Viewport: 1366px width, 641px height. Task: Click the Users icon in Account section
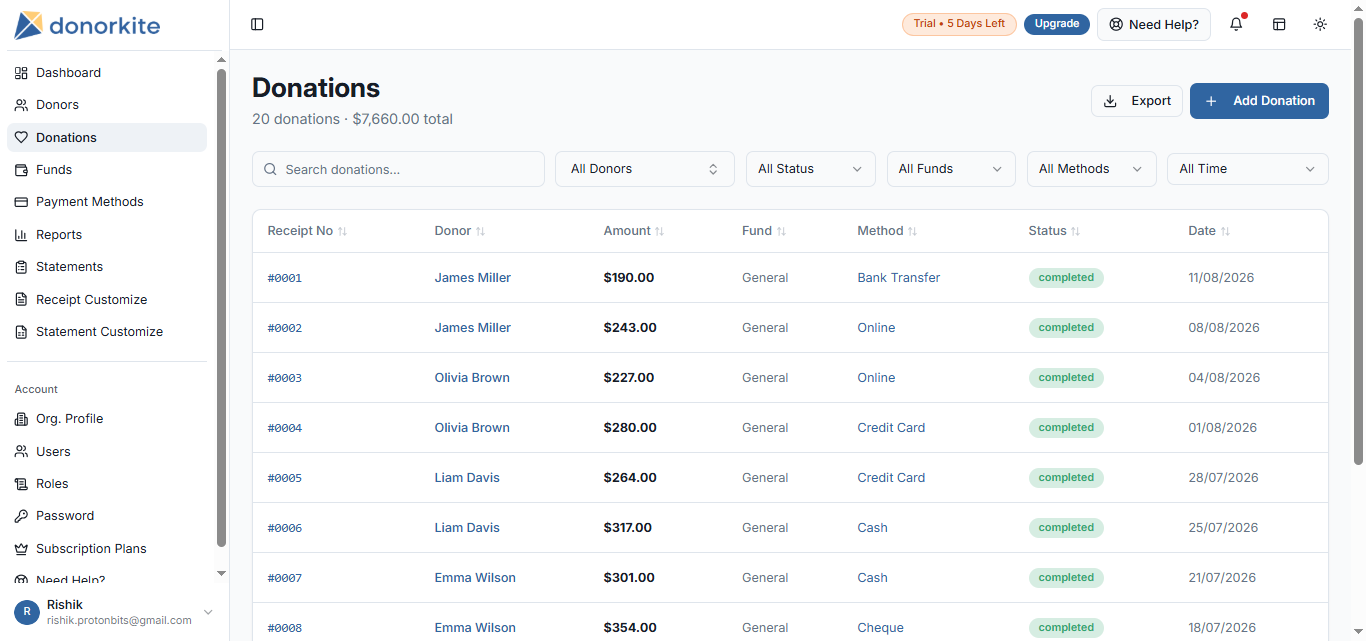point(21,452)
